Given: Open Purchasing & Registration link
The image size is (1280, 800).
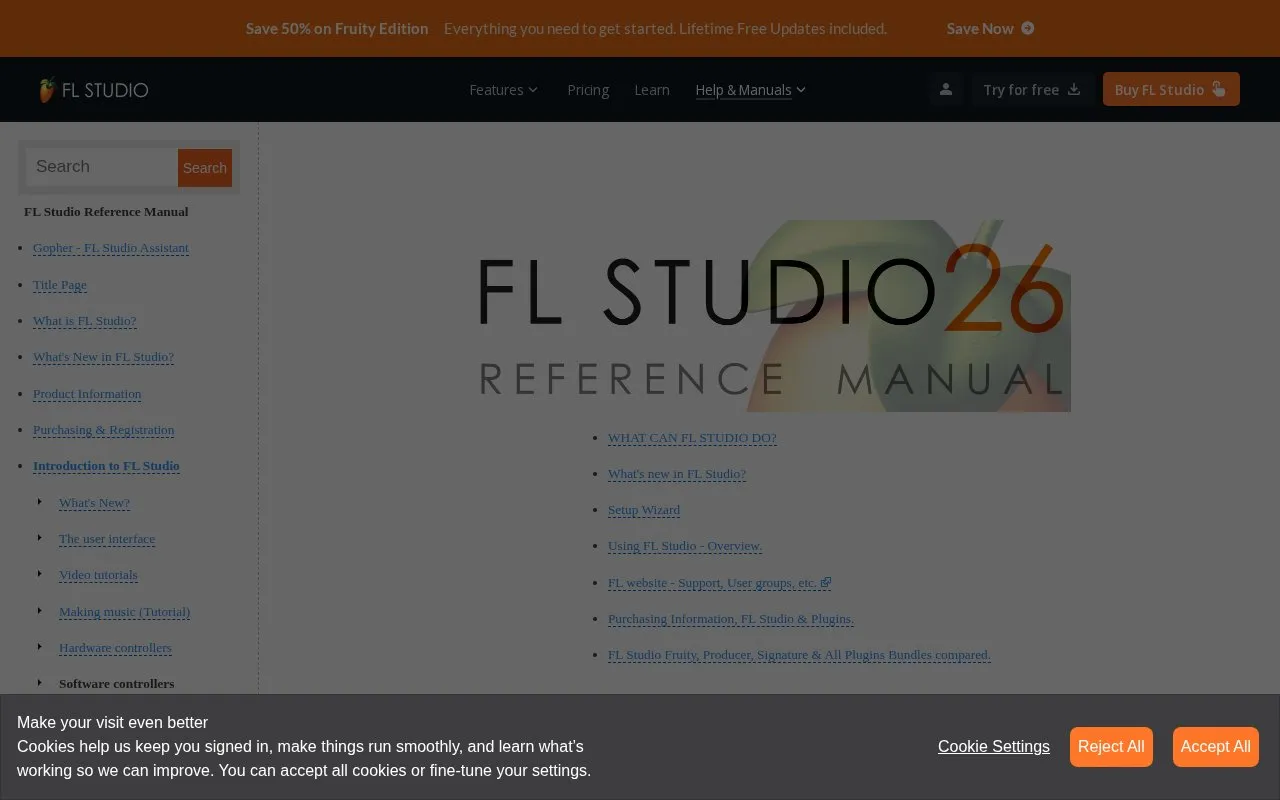Looking at the screenshot, I should (104, 430).
